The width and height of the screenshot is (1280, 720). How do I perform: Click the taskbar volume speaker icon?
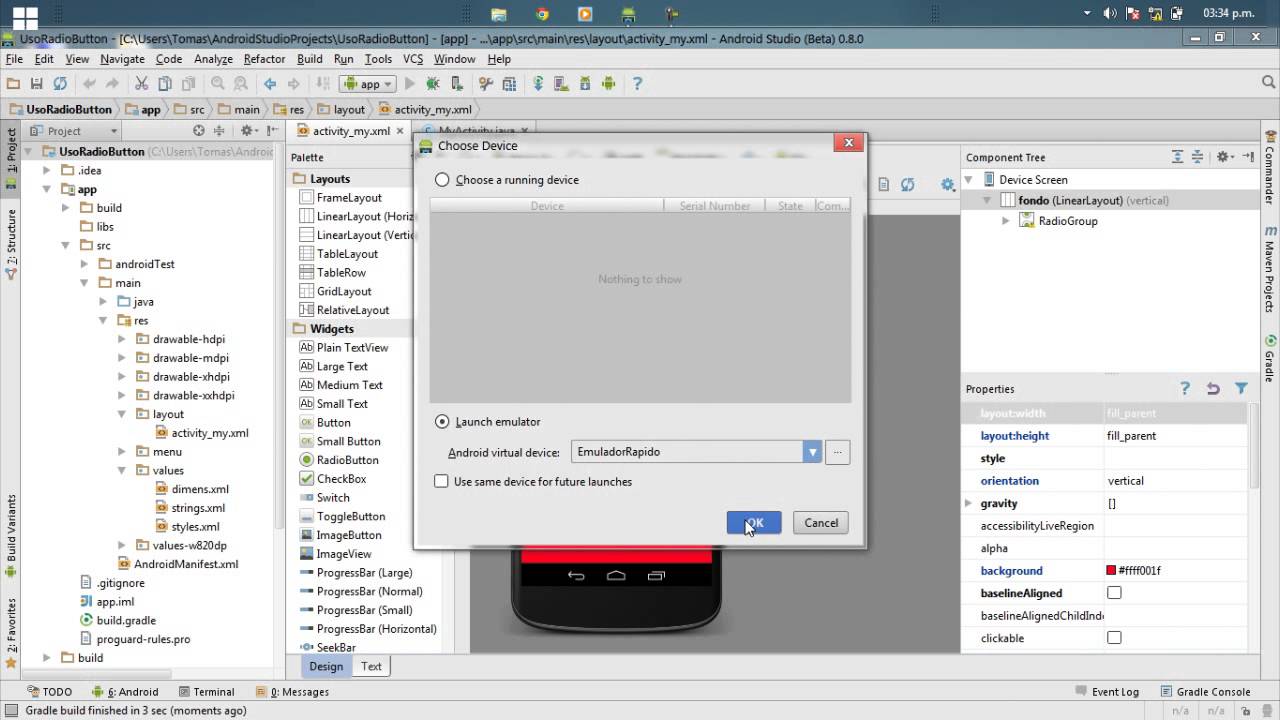point(1110,13)
